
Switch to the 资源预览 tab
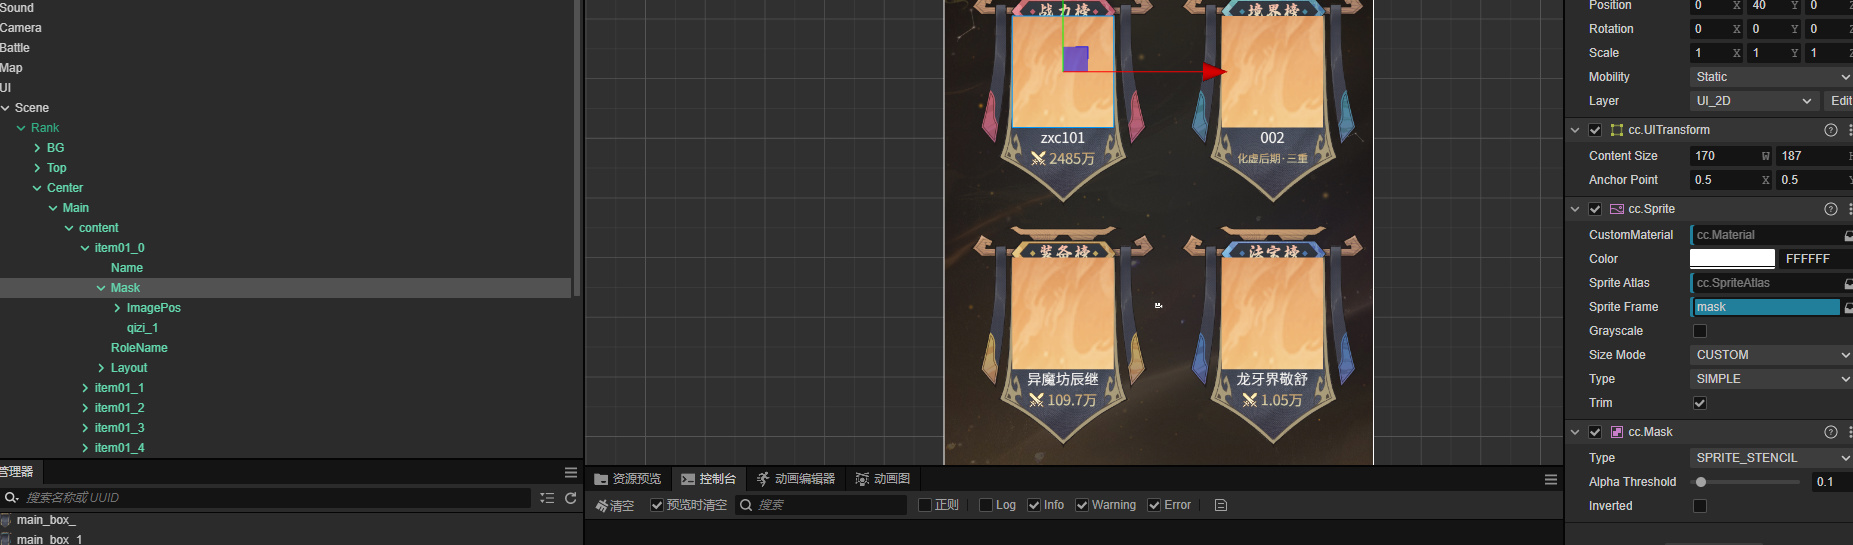627,479
